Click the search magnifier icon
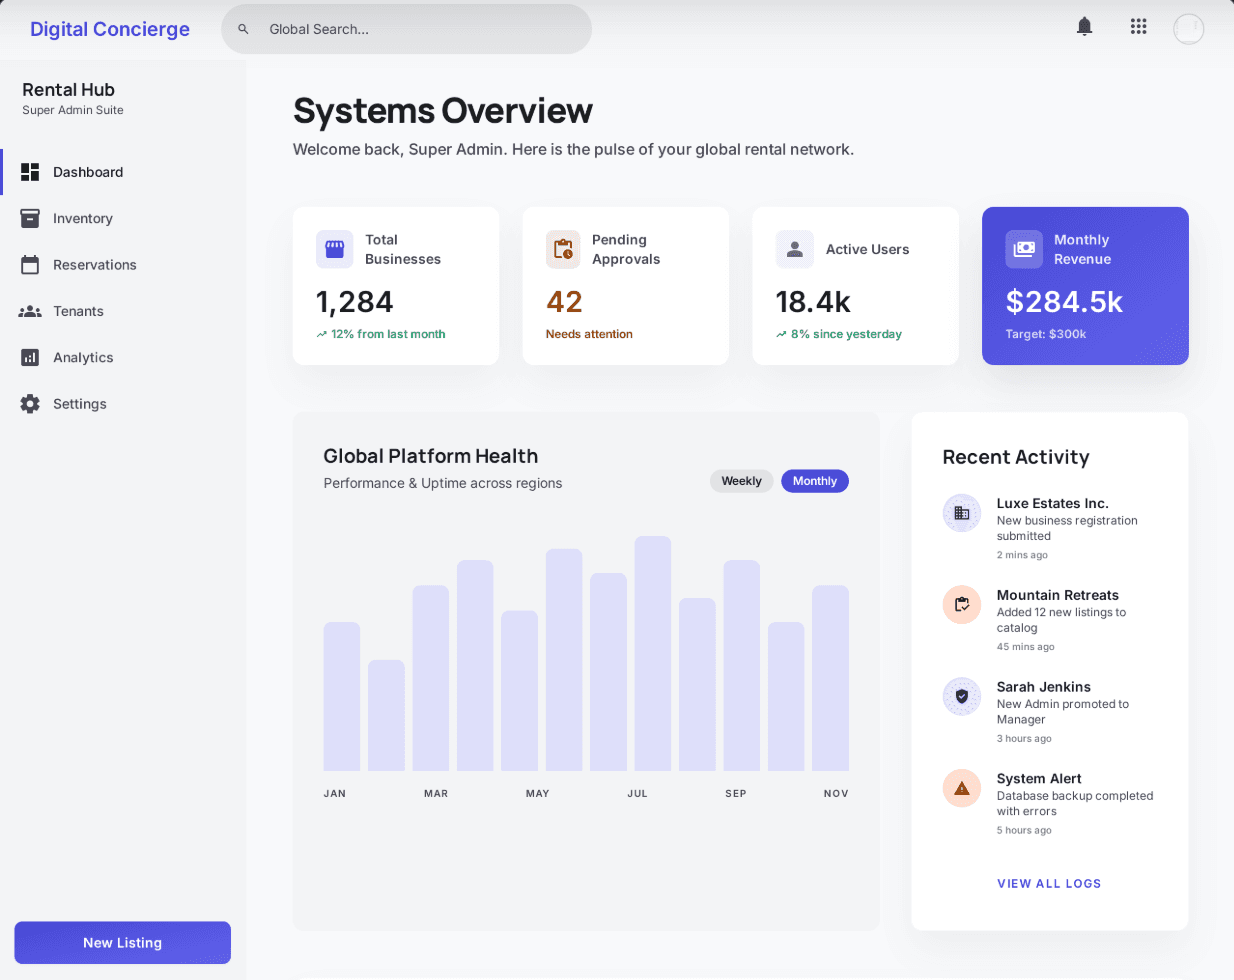Screen dimensions: 1234x980 tap(243, 29)
